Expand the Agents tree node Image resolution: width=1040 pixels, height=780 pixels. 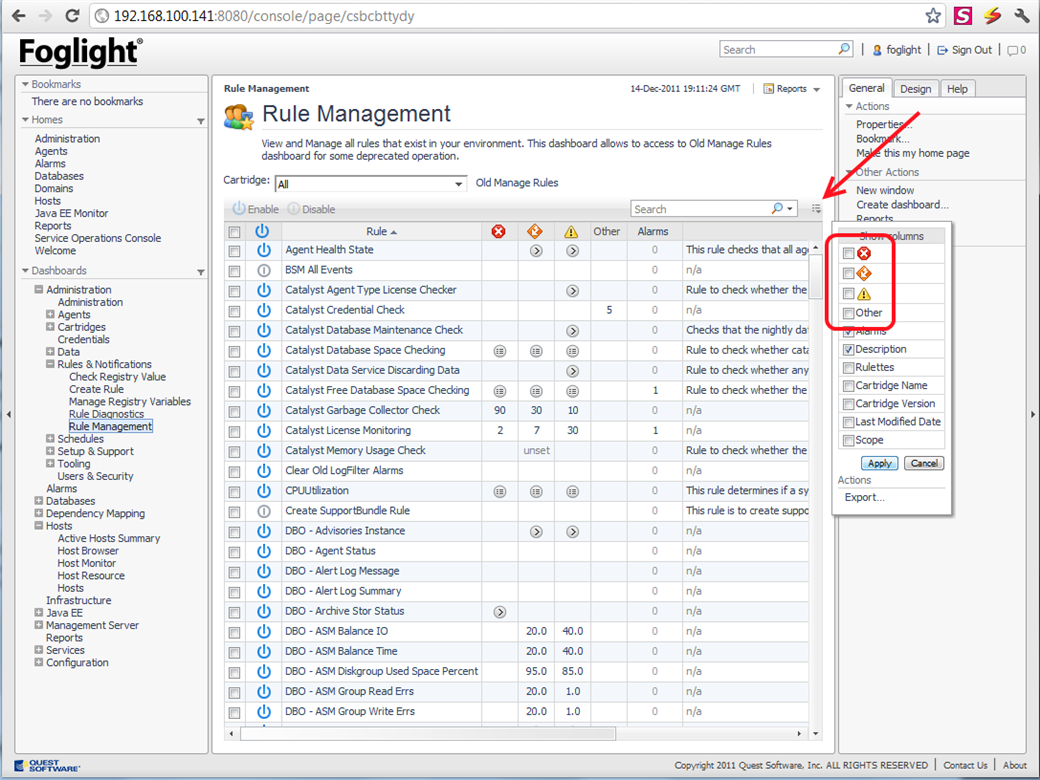tap(50, 314)
